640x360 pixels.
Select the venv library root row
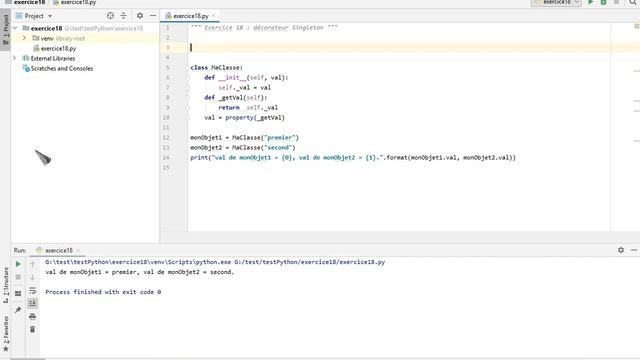(x=84, y=38)
